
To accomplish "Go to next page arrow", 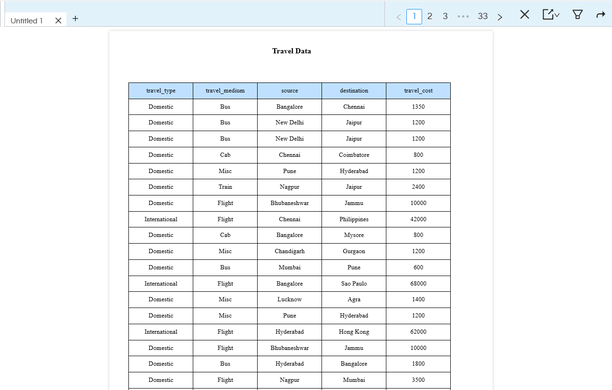I will click(x=500, y=17).
